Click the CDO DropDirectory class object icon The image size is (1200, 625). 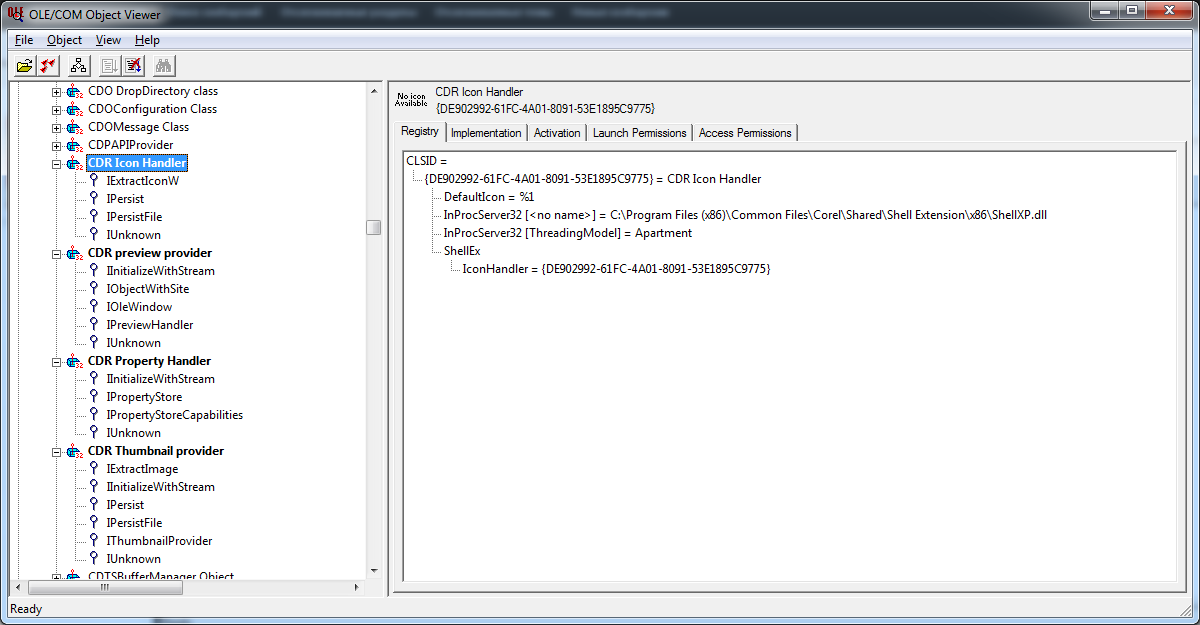pos(75,91)
